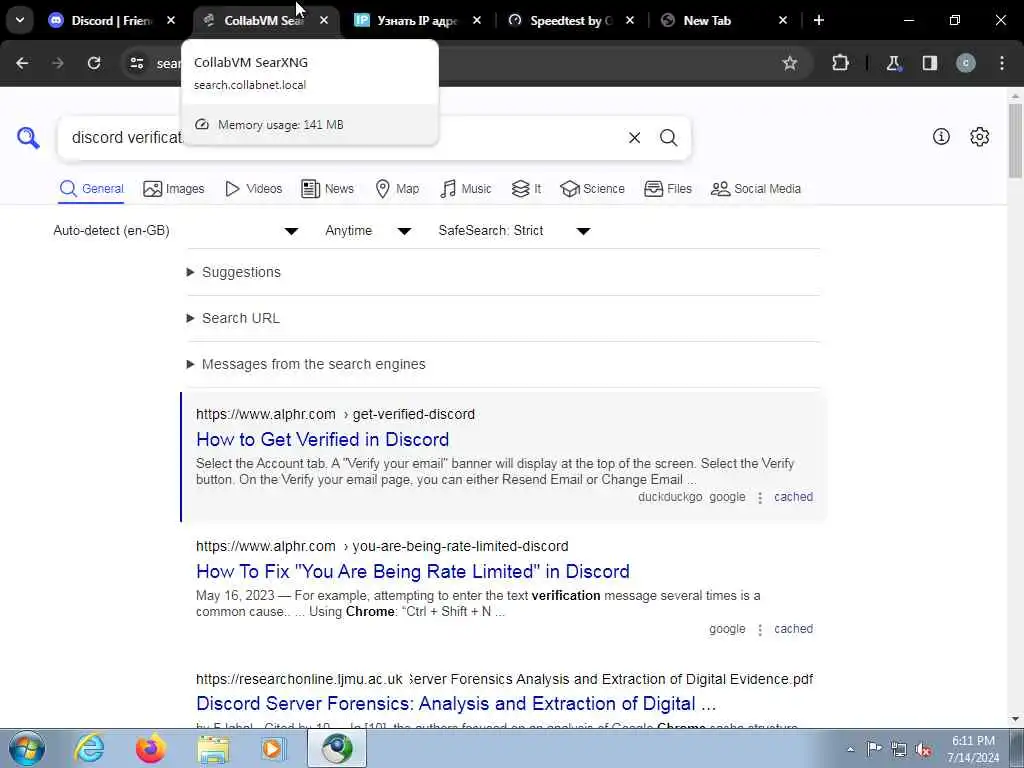Expand the Suggestions section
This screenshot has height=768, width=1024.
241,272
